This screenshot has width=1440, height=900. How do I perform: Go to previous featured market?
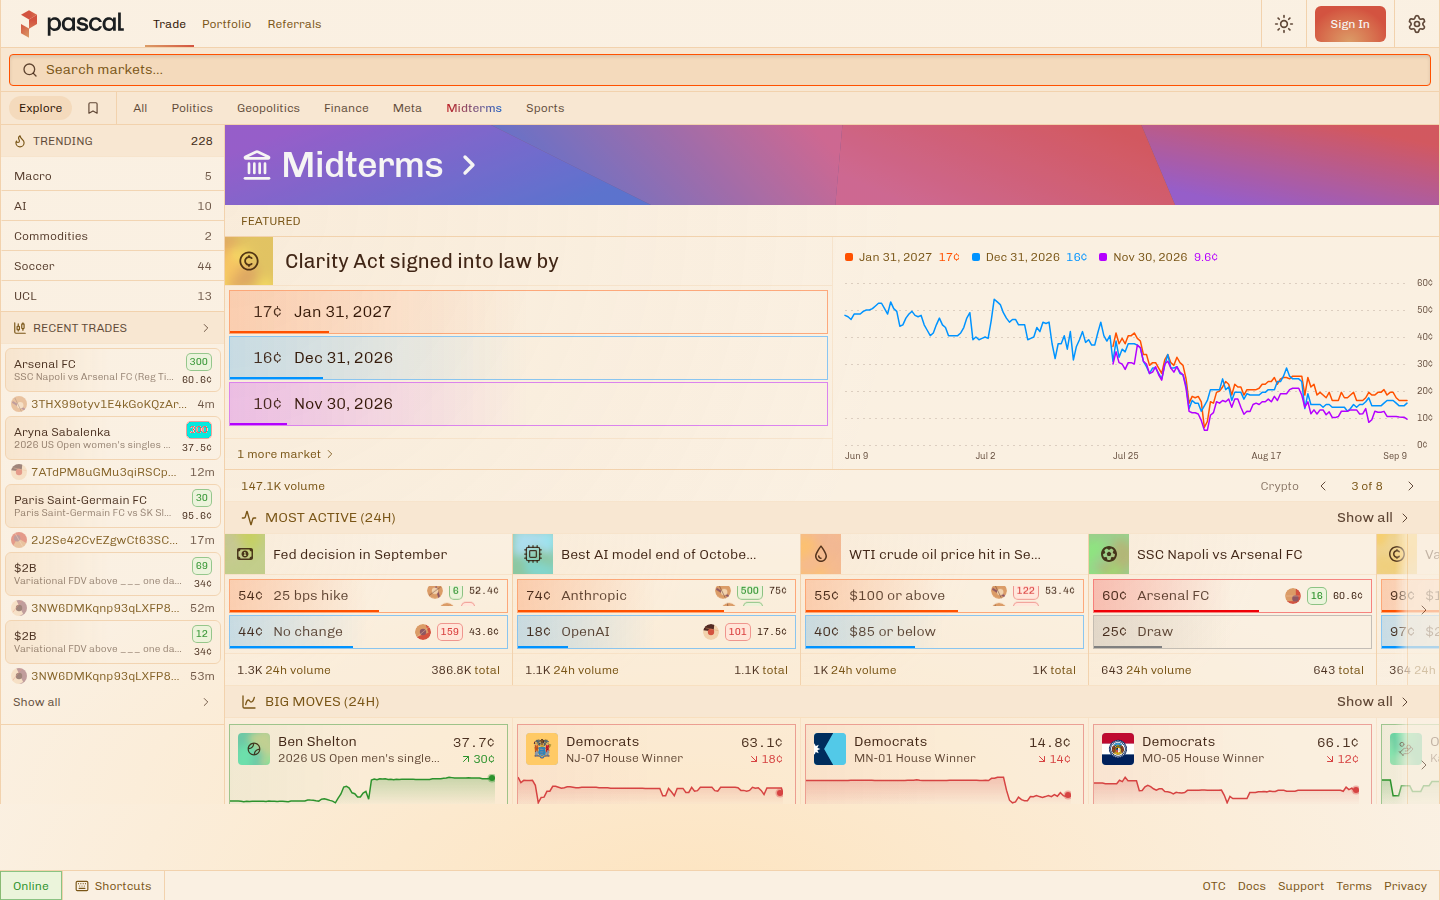tap(1323, 486)
